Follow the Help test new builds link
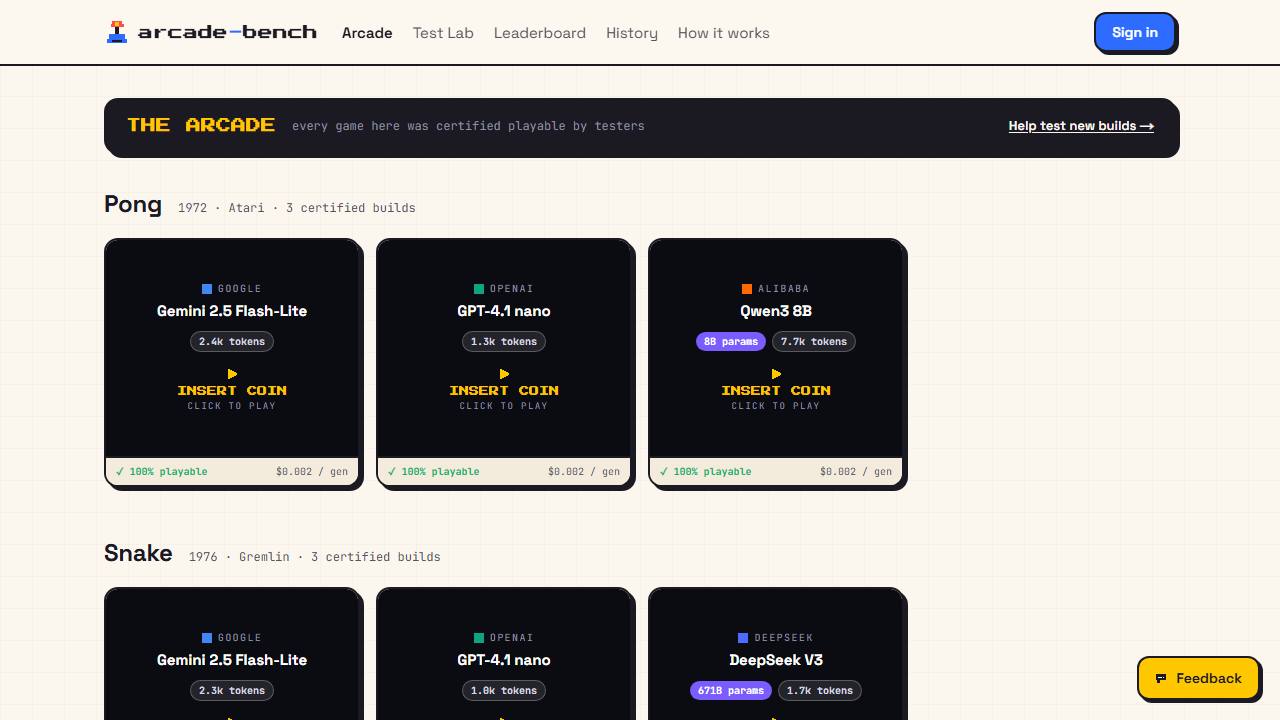 tap(1081, 126)
